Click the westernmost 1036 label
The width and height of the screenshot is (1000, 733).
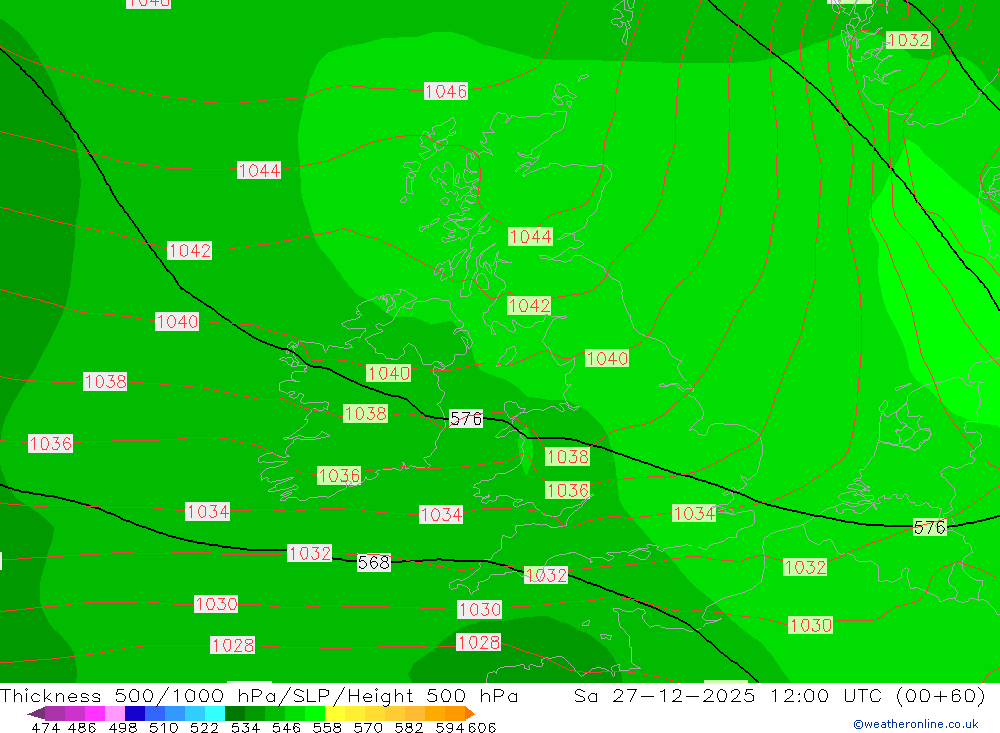[50, 443]
